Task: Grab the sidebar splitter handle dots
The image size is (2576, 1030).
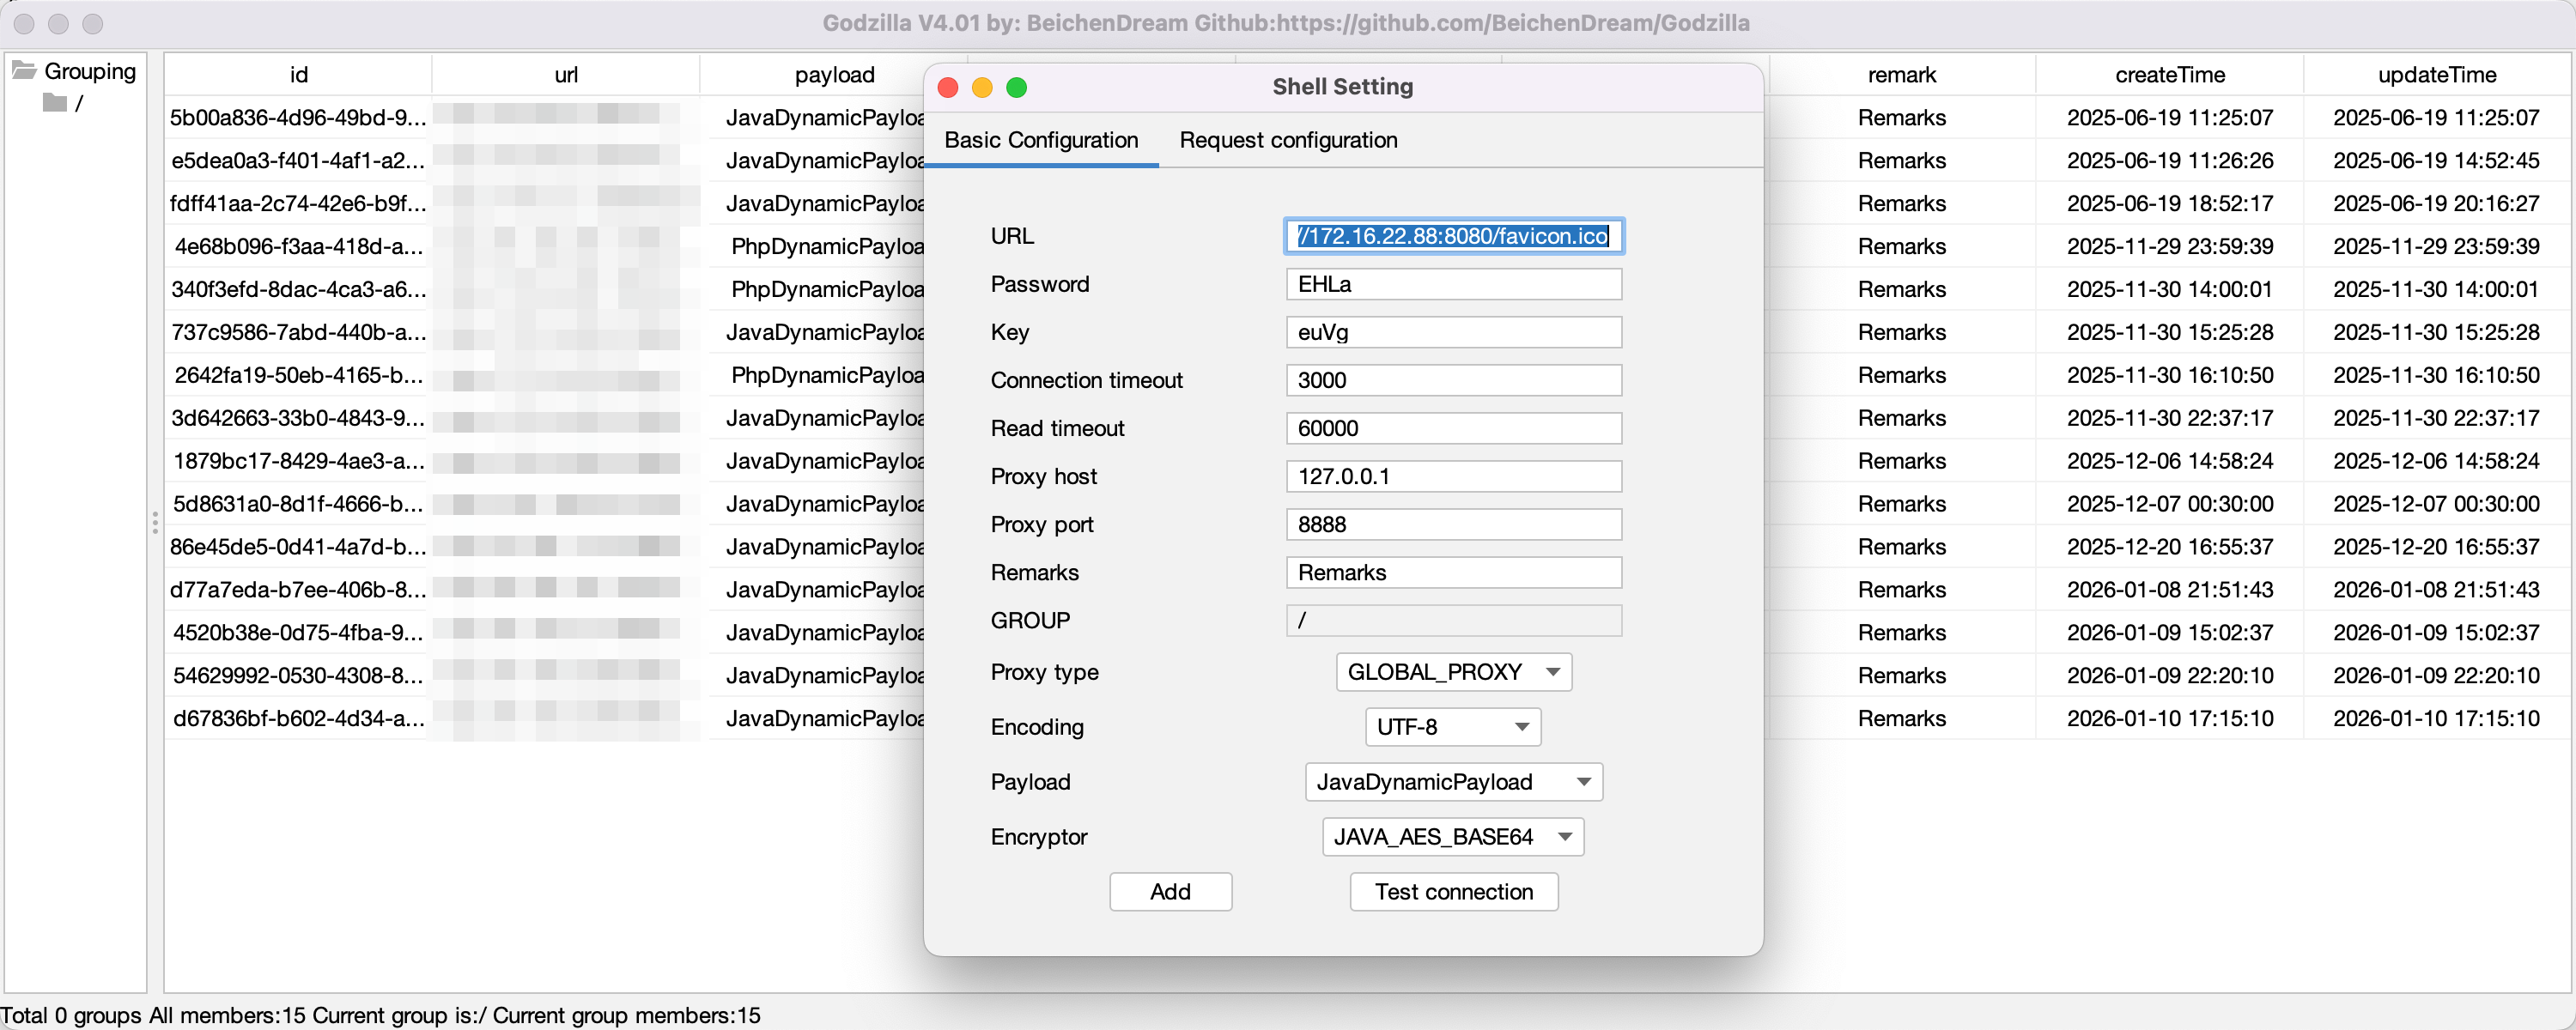Action: [x=155, y=523]
